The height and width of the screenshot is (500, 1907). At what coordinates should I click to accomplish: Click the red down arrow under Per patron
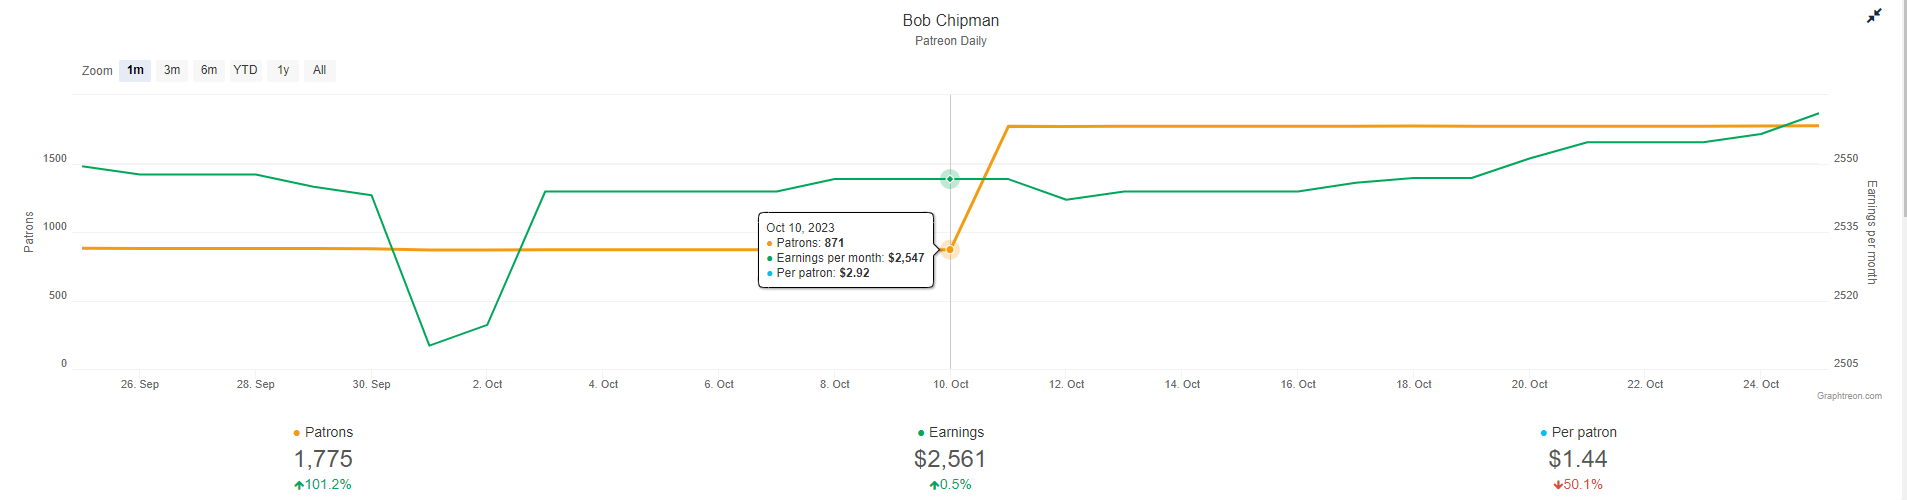pyautogui.click(x=1558, y=485)
